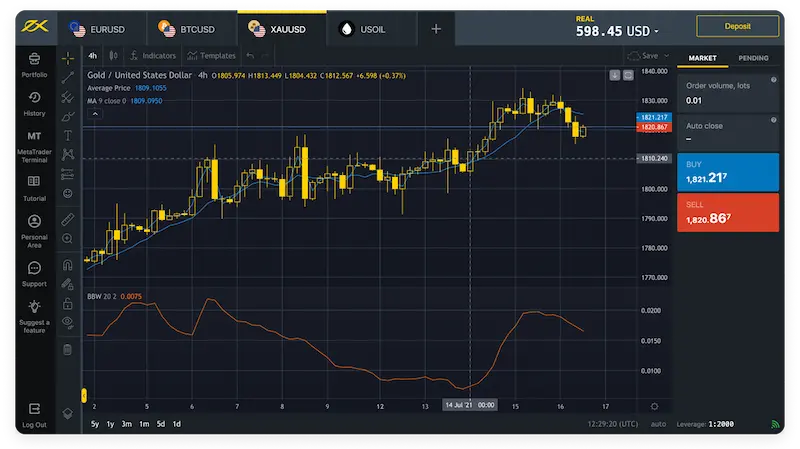The height and width of the screenshot is (449, 800).
Task: Open the History section in sidebar
Action: tap(34, 103)
